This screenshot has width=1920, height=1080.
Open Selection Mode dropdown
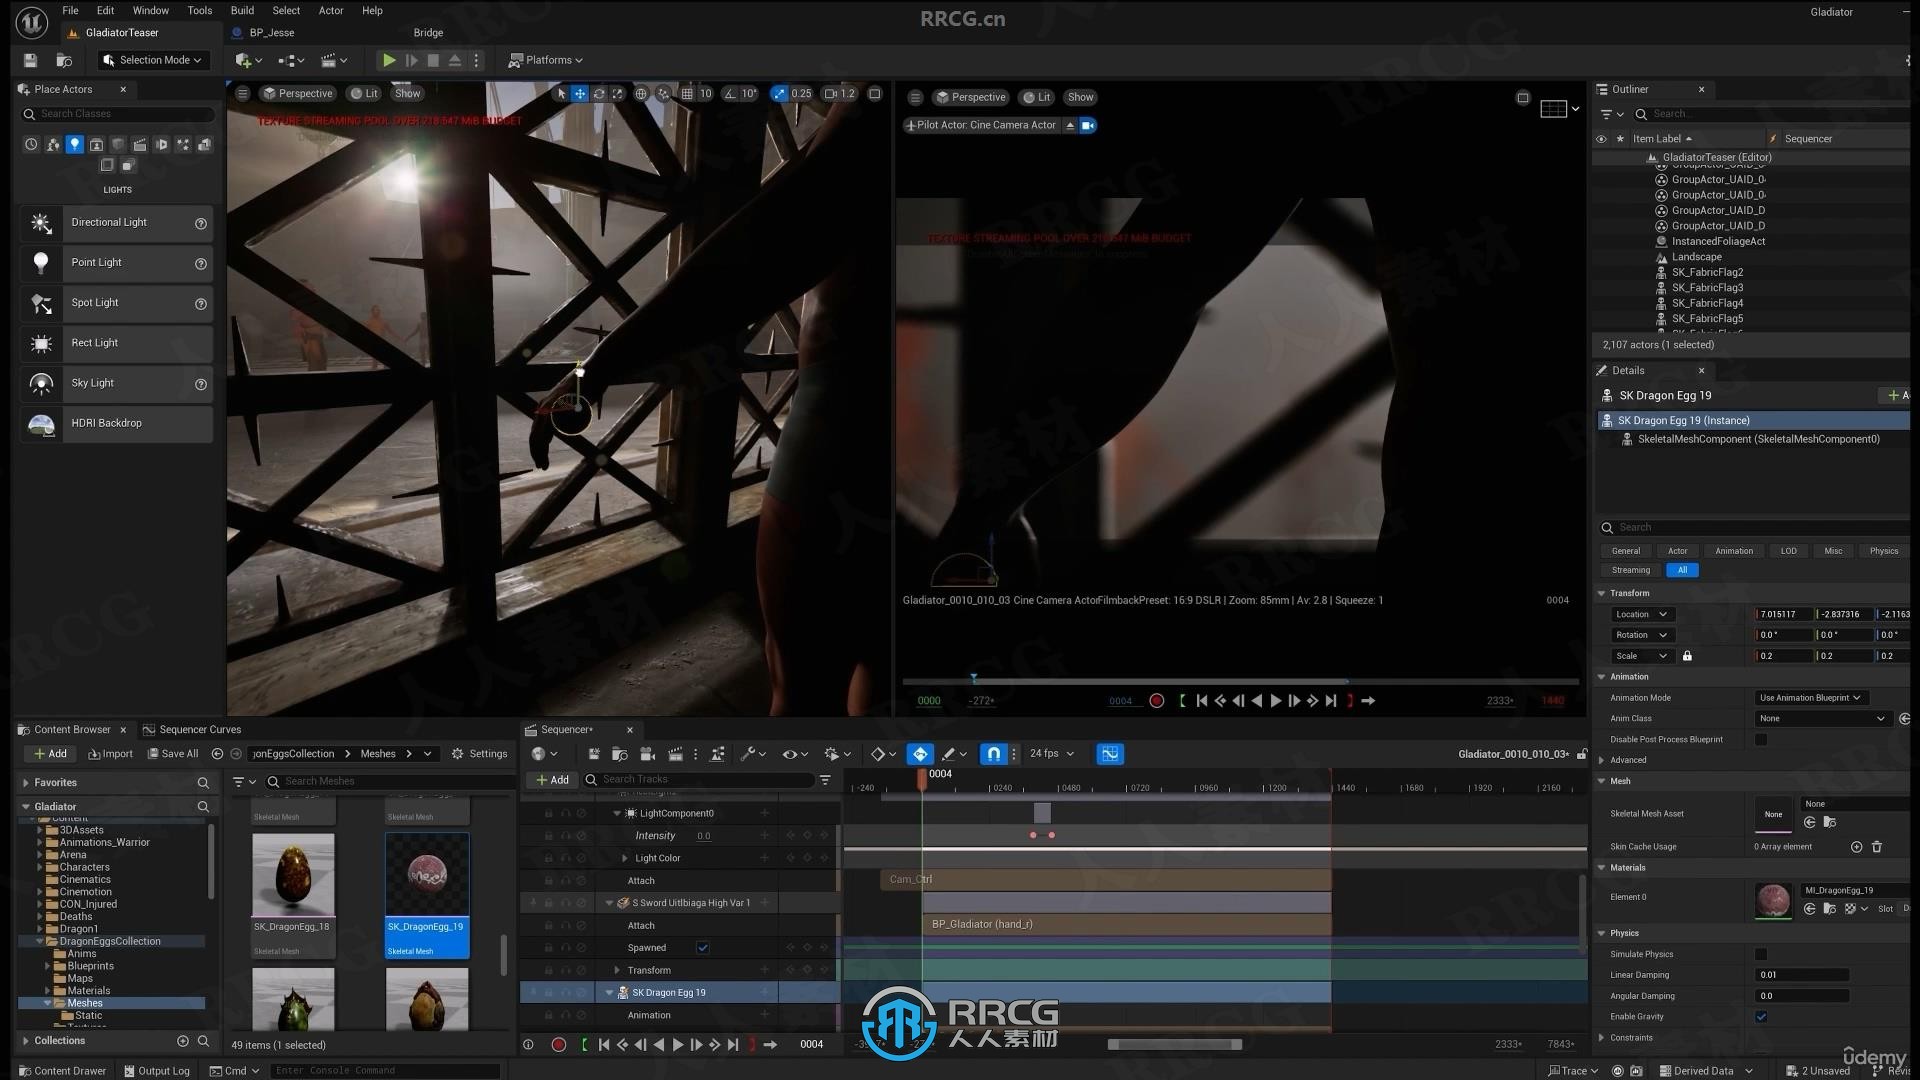[x=153, y=60]
